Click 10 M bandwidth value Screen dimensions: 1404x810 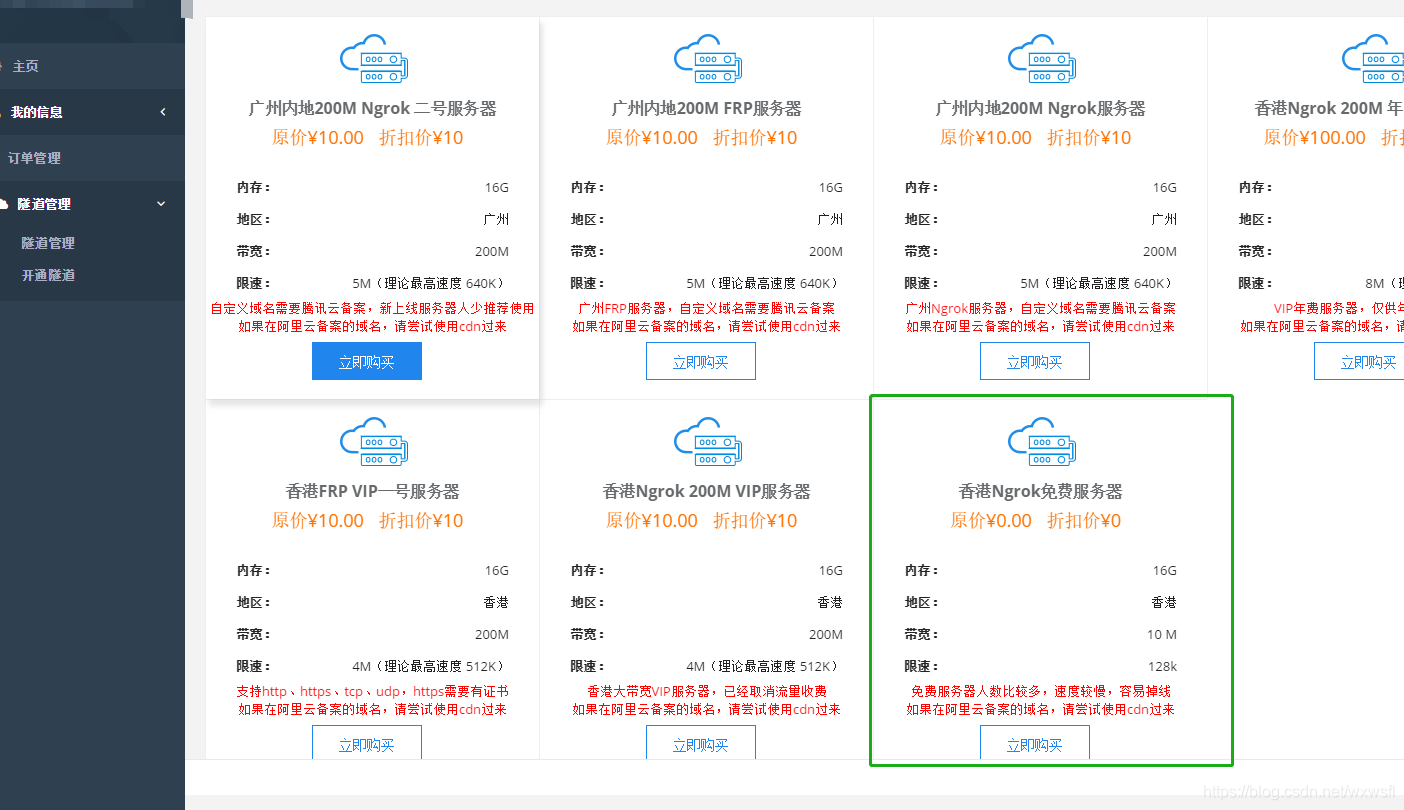click(1162, 634)
